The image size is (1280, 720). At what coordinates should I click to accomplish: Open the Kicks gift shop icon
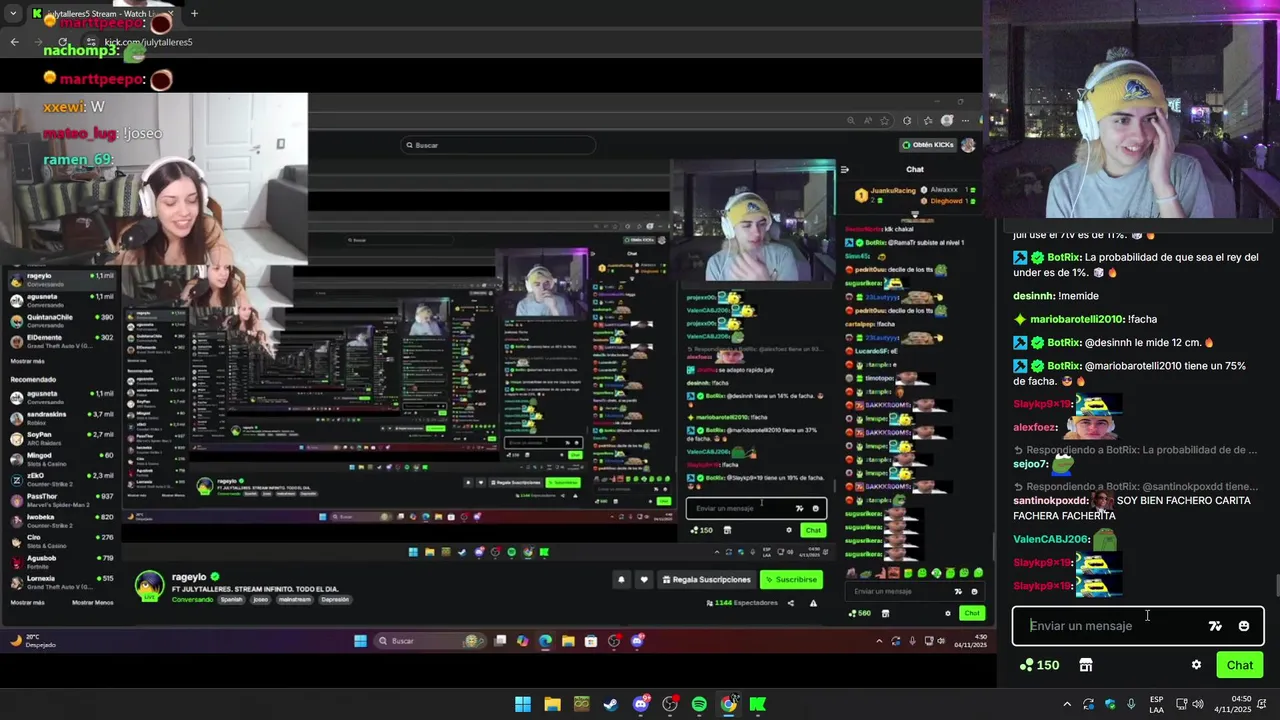1086,665
